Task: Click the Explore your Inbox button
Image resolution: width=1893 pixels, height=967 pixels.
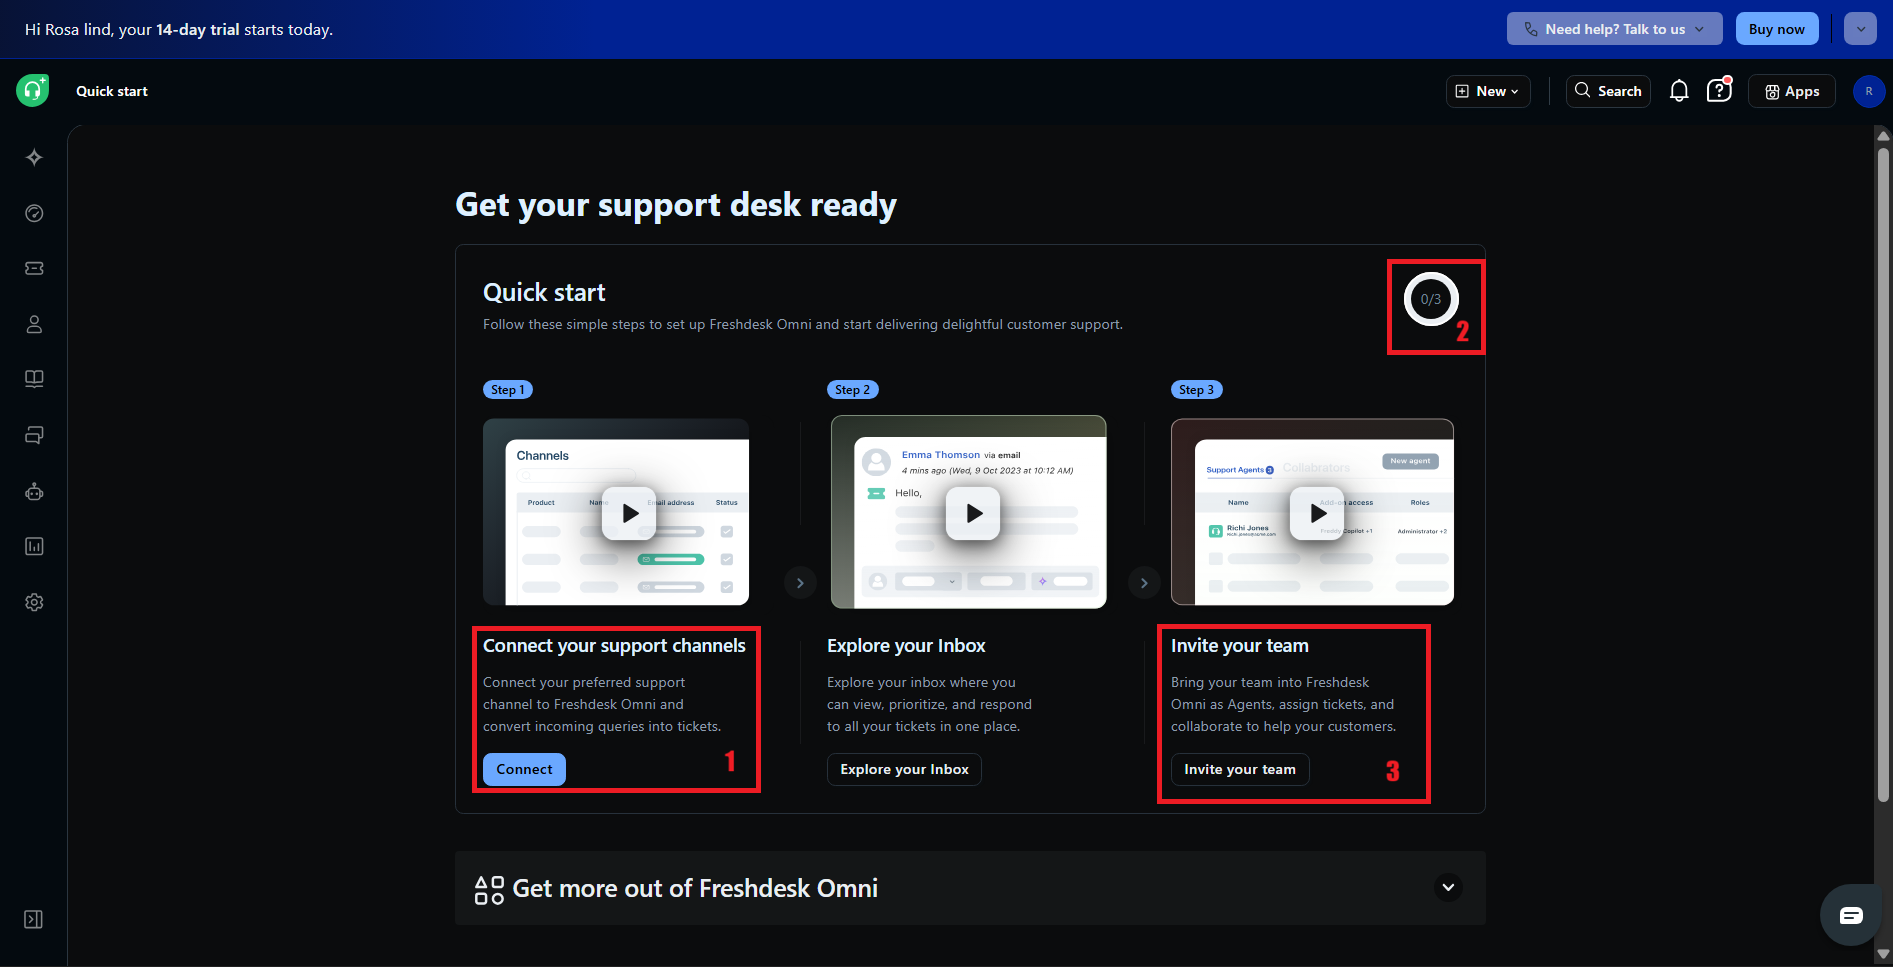Action: (x=904, y=769)
